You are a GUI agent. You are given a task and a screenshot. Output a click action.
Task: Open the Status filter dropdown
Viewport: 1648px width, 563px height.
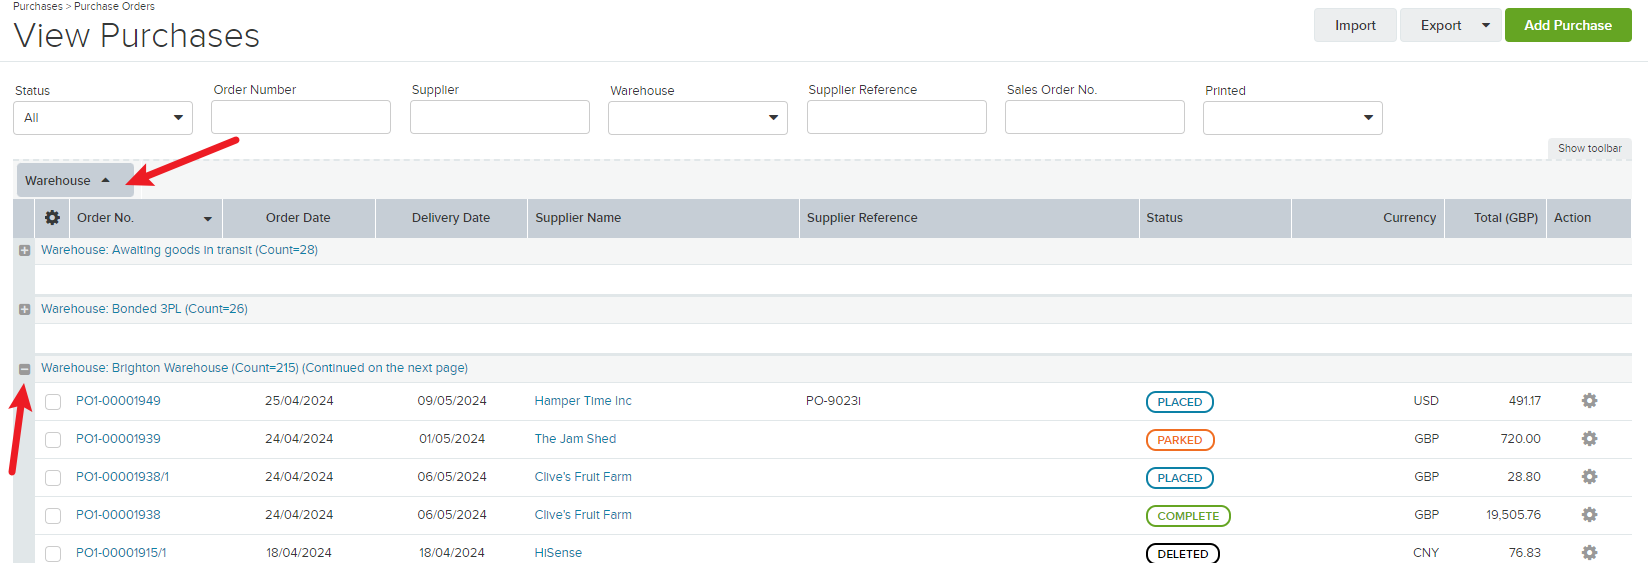(x=103, y=117)
